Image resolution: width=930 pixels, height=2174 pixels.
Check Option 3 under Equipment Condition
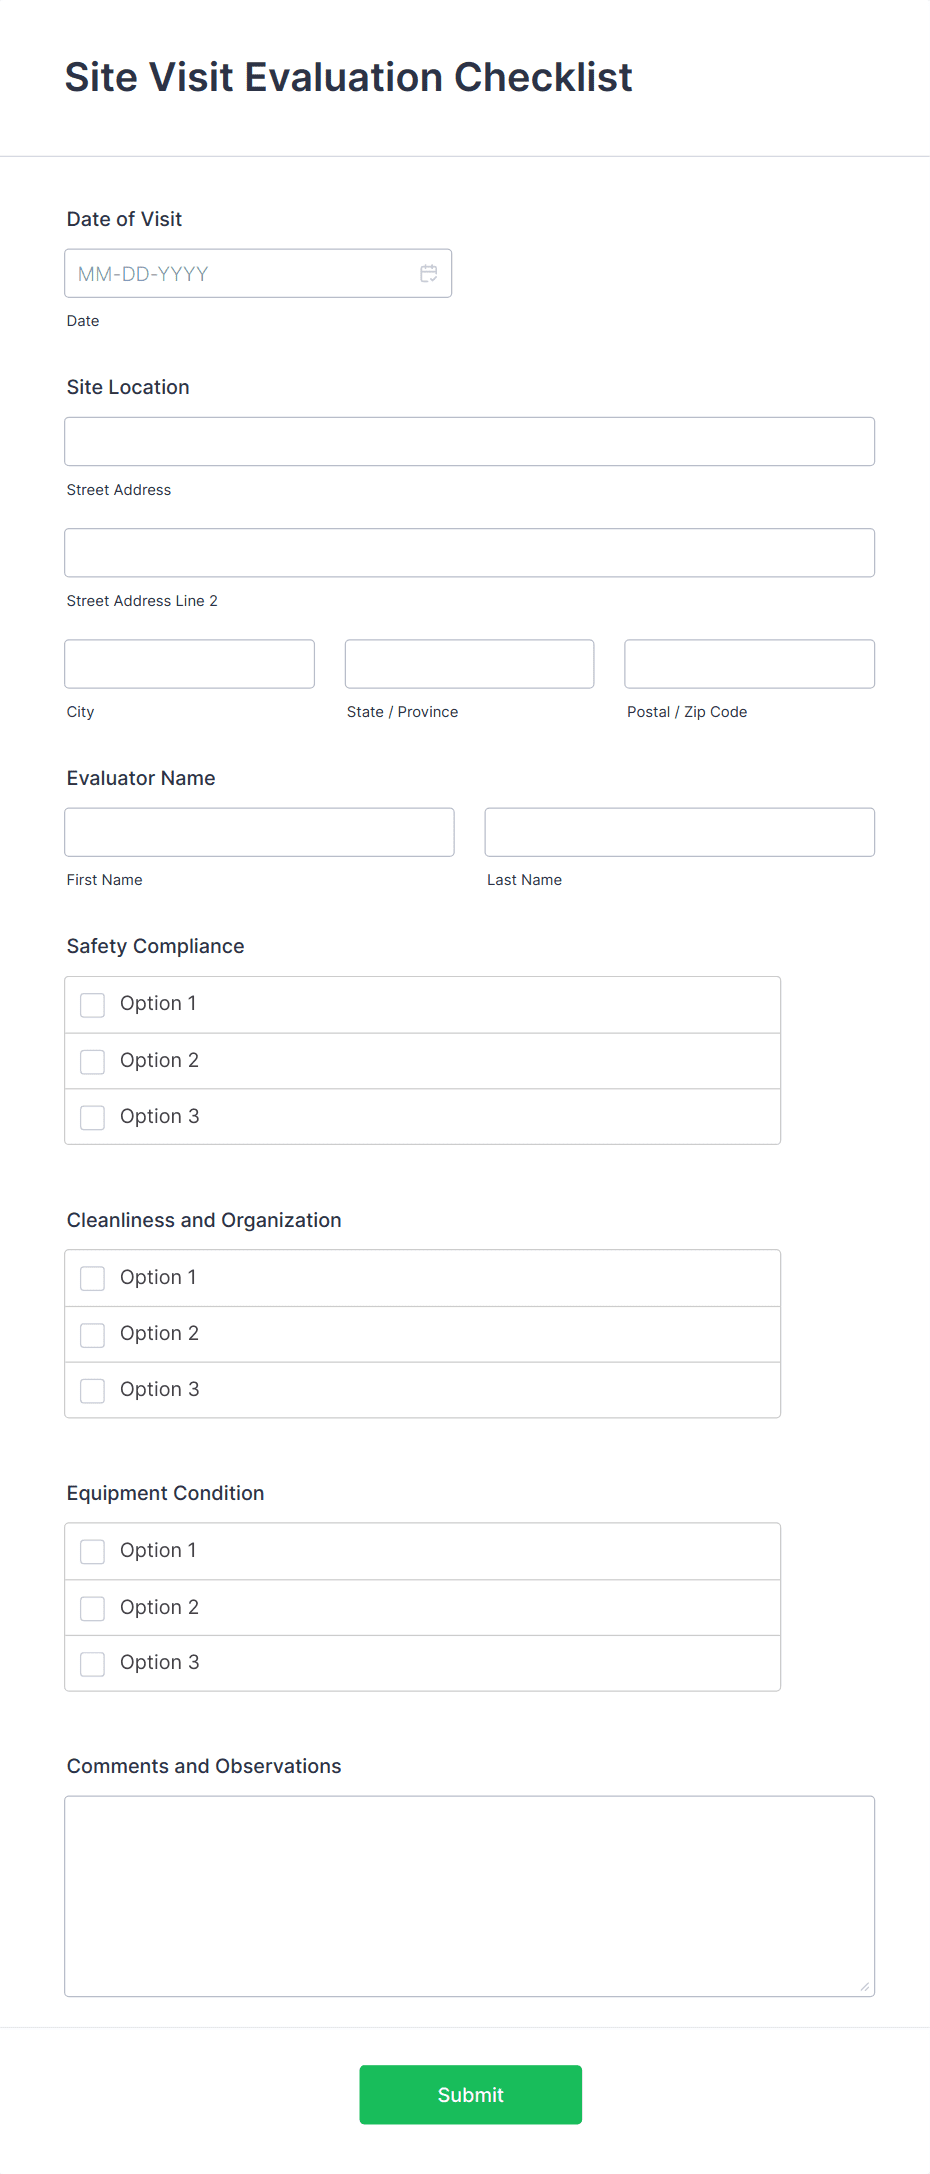click(x=92, y=1663)
